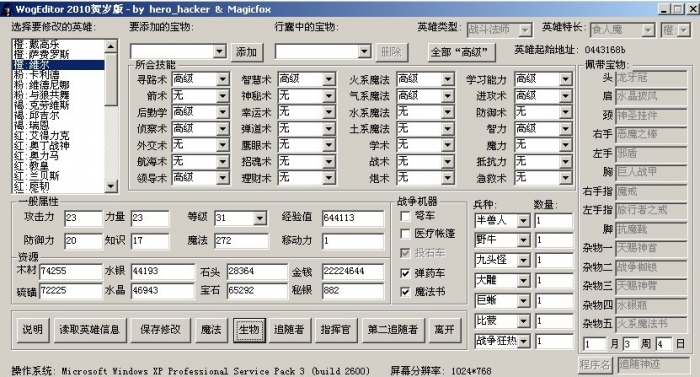Screen dimensions: 700x377
Task: Open the 第二追随者 button
Action: [x=393, y=330]
